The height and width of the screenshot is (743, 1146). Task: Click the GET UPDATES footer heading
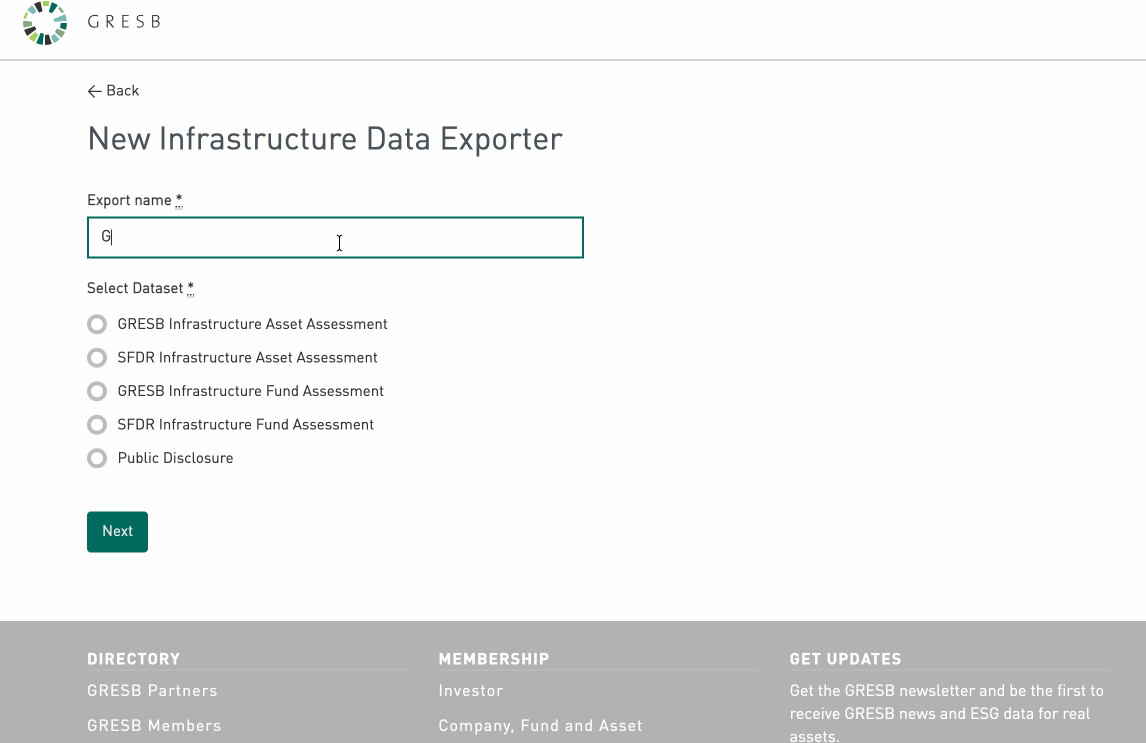point(845,659)
